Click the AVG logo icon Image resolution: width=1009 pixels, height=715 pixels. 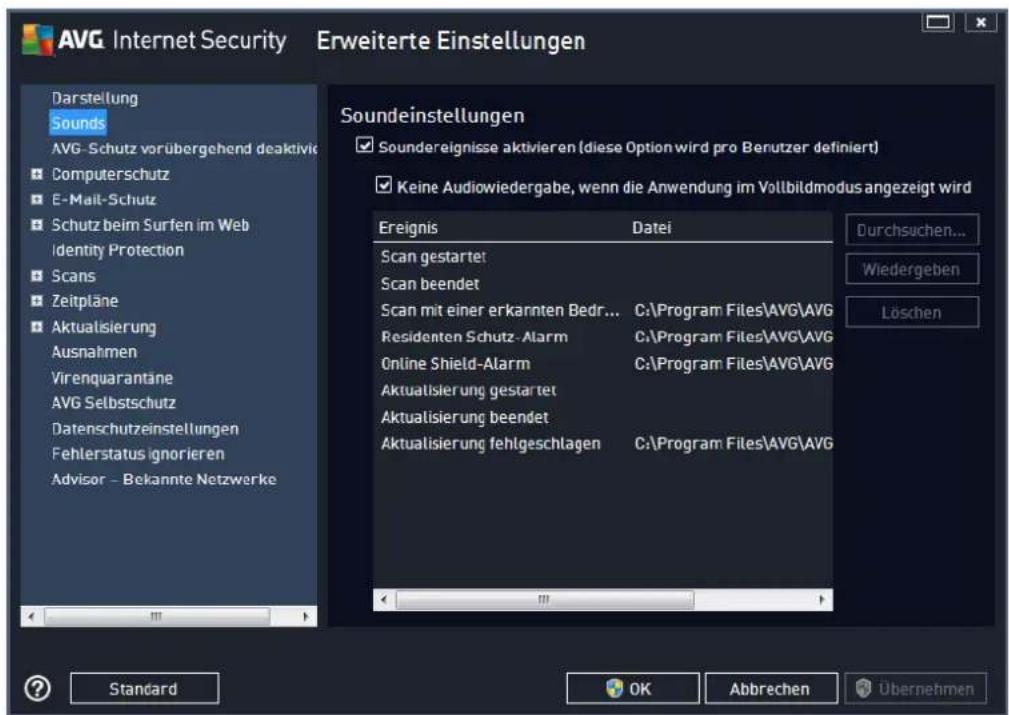pos(37,40)
